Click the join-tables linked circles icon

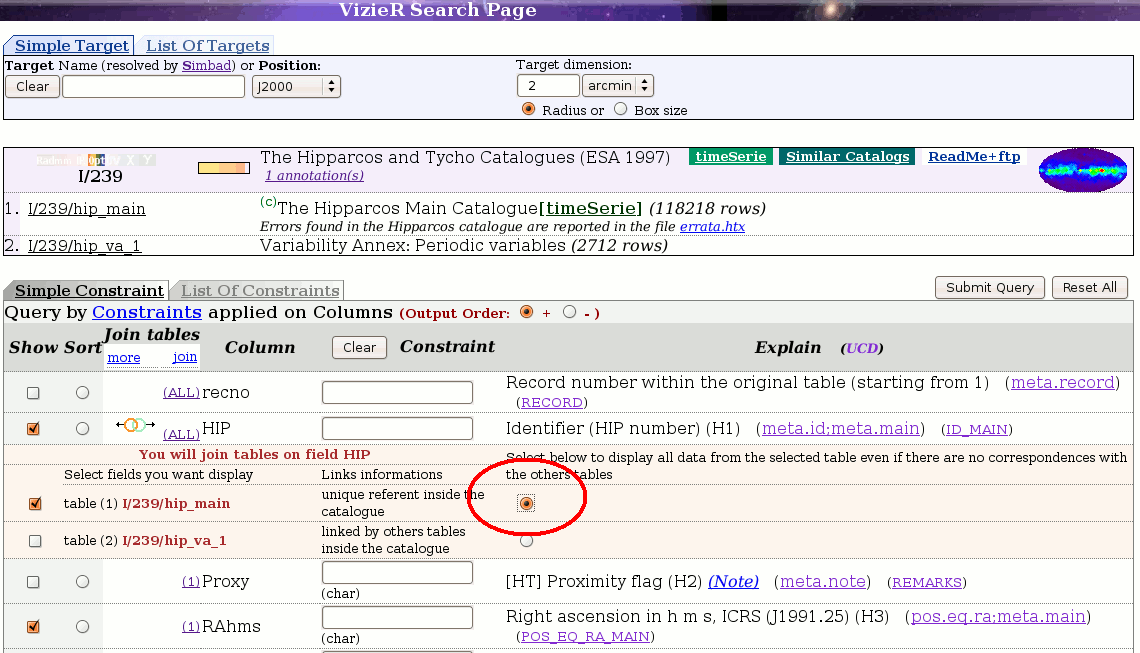click(x=135, y=425)
